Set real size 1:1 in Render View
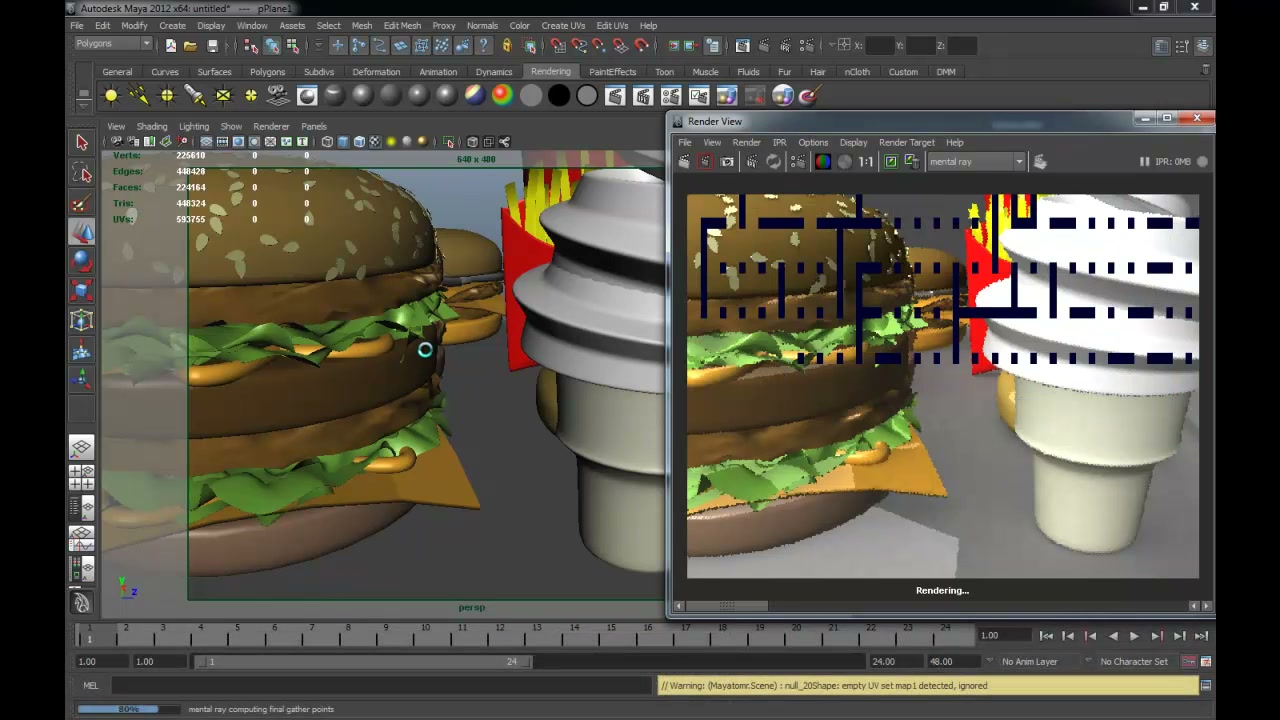 [x=865, y=162]
